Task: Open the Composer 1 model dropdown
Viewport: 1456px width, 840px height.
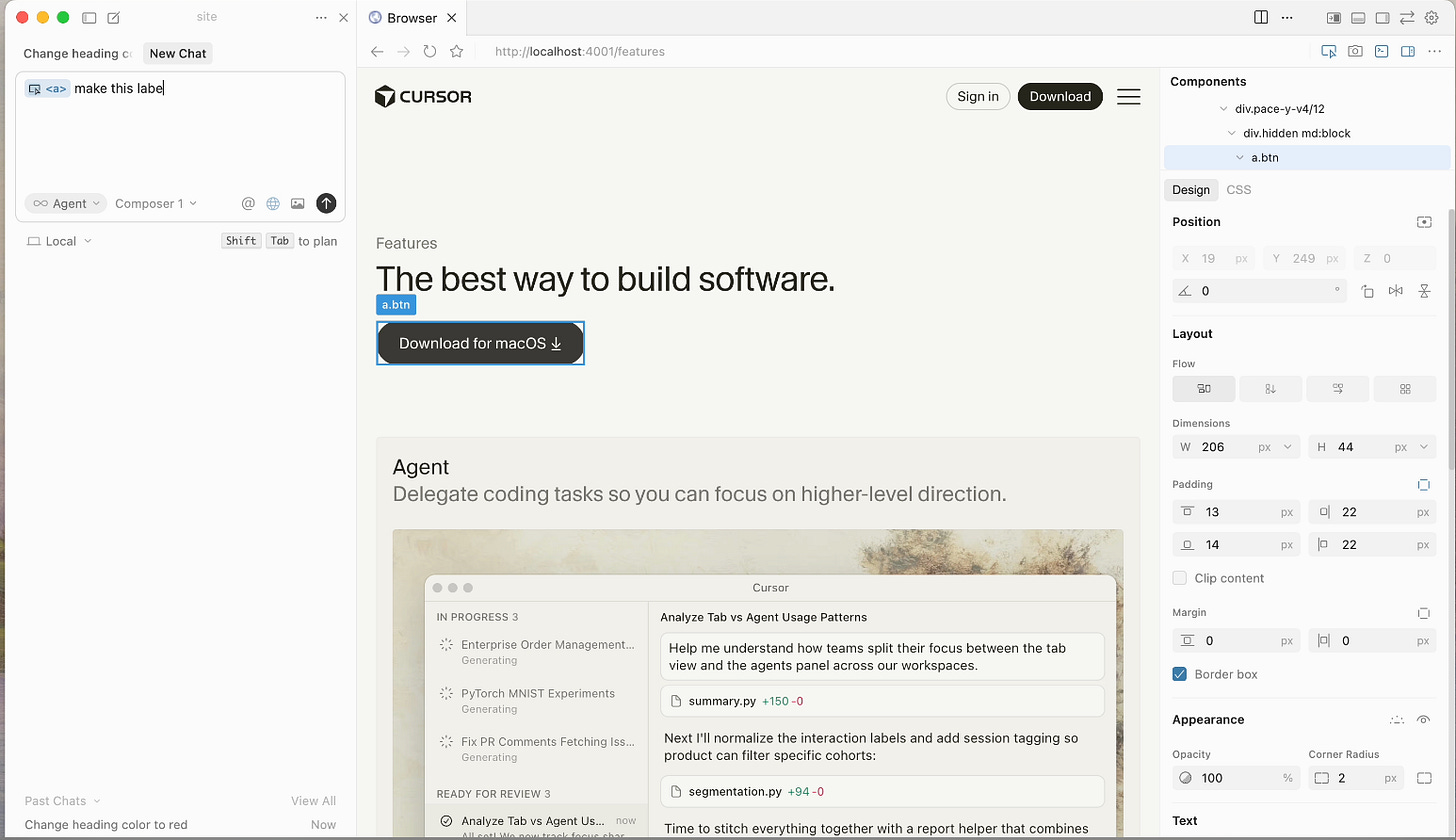Action: tap(156, 203)
